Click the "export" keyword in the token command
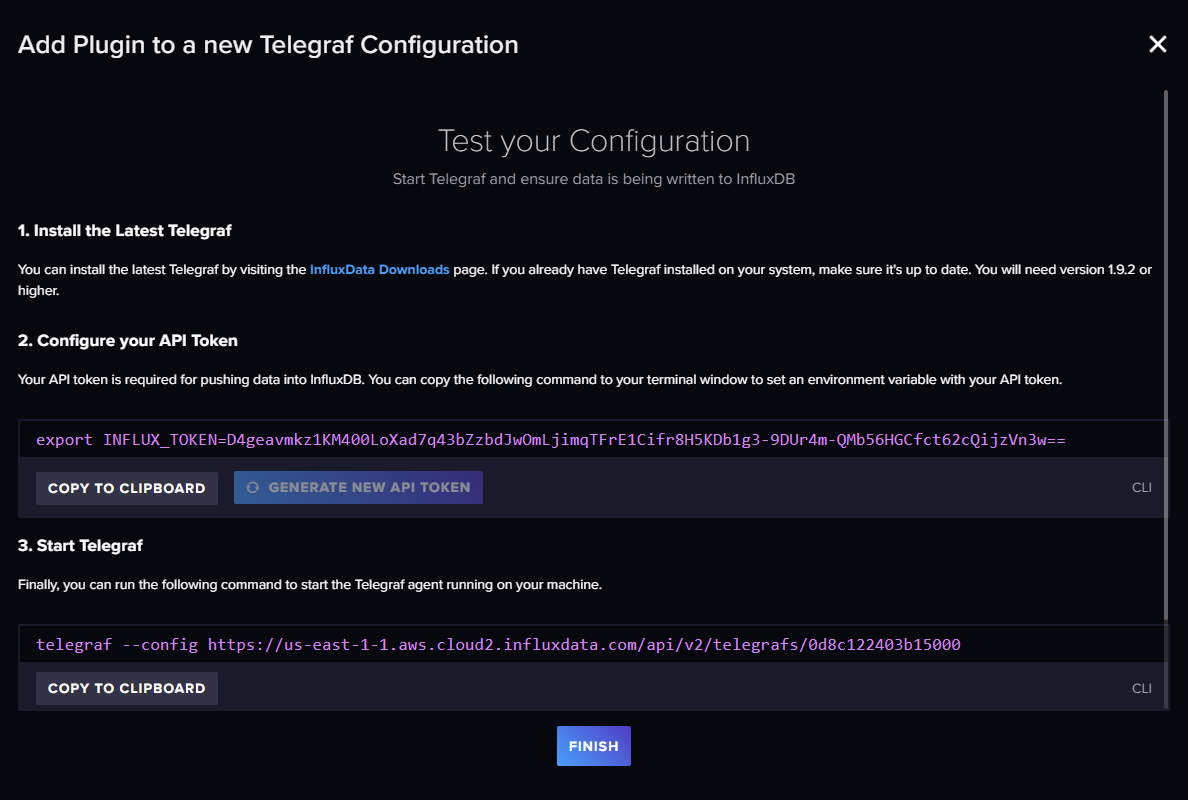This screenshot has width=1188, height=800. (x=65, y=440)
